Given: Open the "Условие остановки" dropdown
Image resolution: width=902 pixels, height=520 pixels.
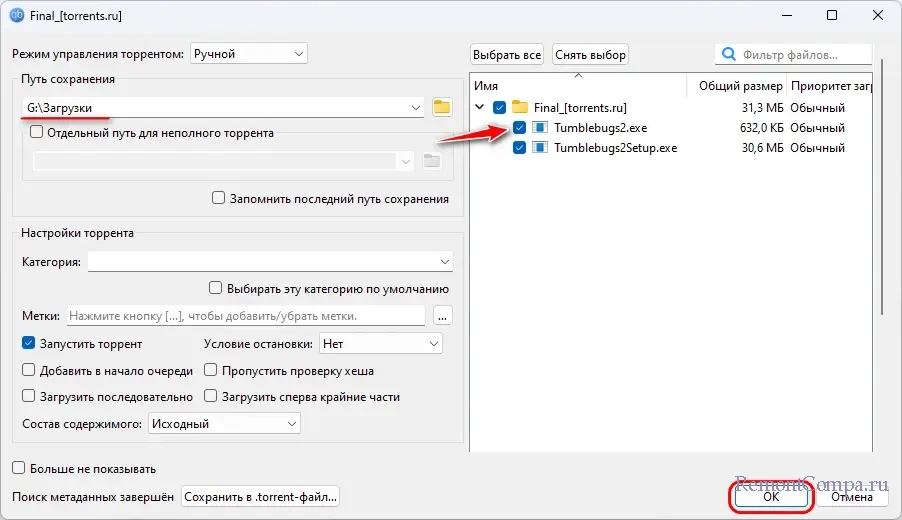Looking at the screenshot, I should click(380, 343).
